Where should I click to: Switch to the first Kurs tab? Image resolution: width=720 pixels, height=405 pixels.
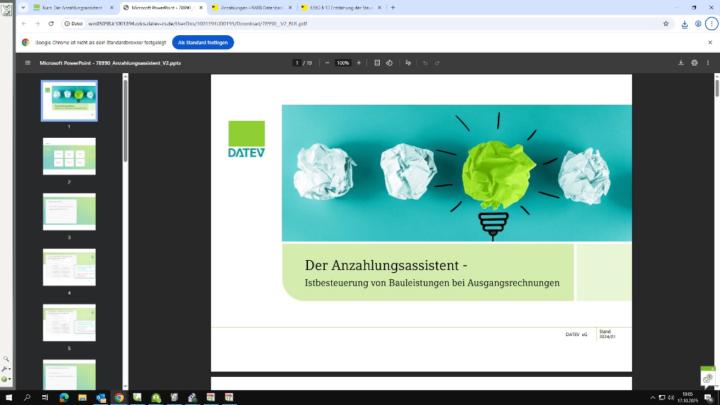pyautogui.click(x=70, y=7)
